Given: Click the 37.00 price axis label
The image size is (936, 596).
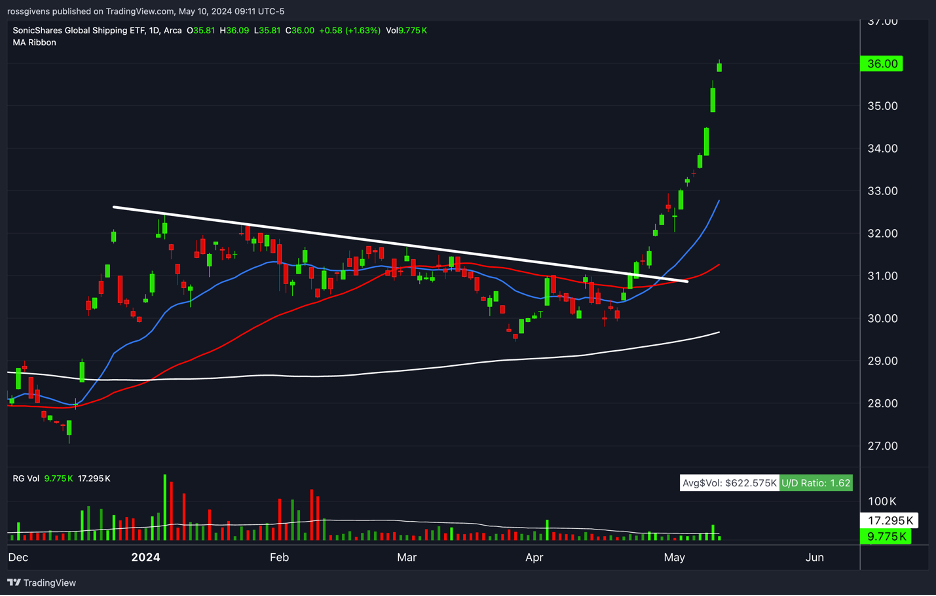Looking at the screenshot, I should [881, 21].
